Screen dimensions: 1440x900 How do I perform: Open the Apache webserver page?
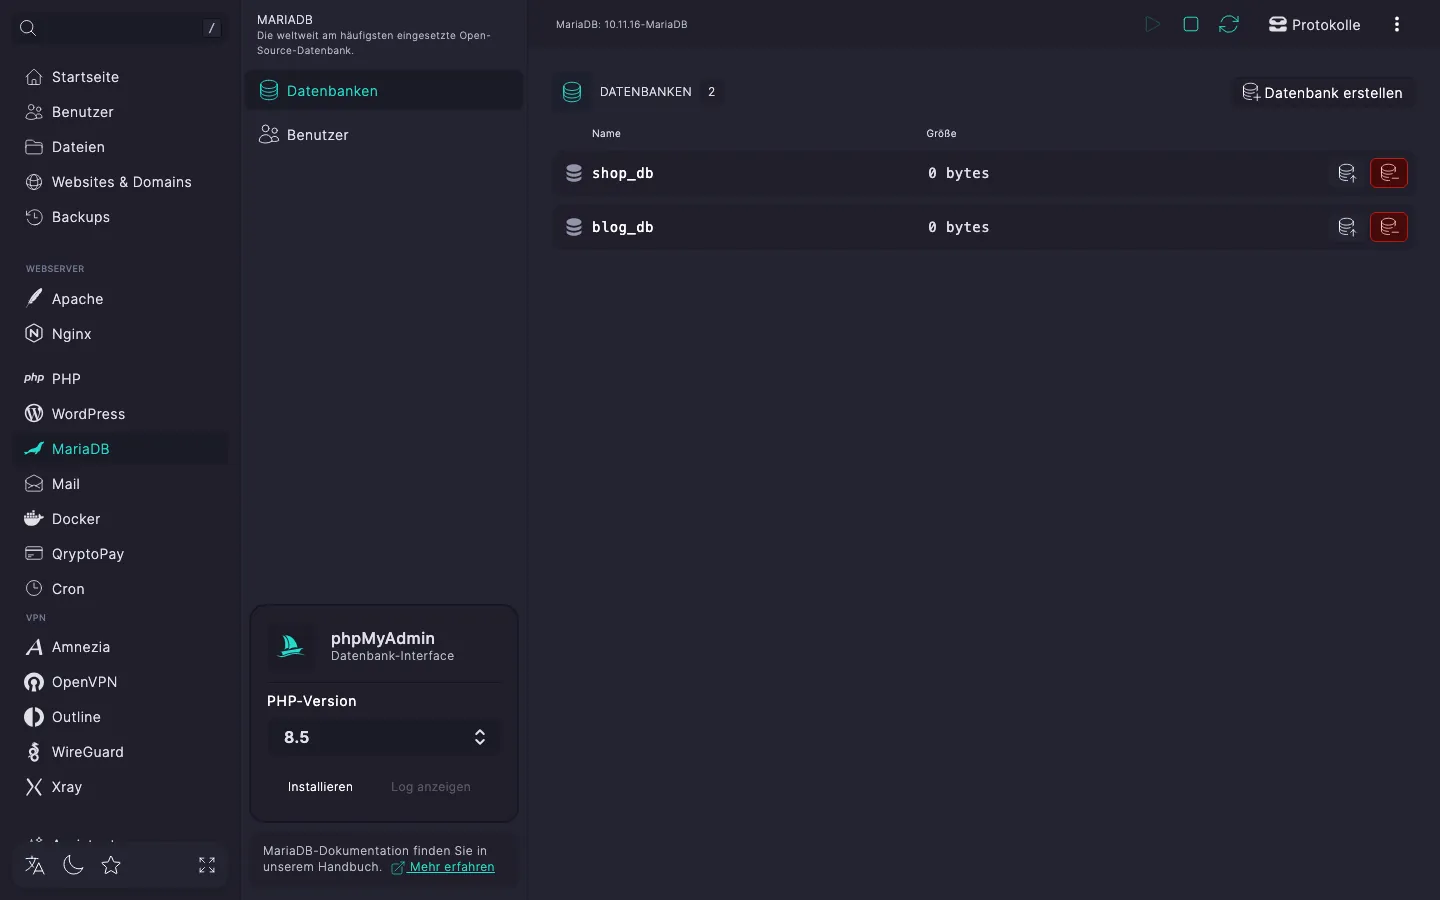(x=120, y=299)
